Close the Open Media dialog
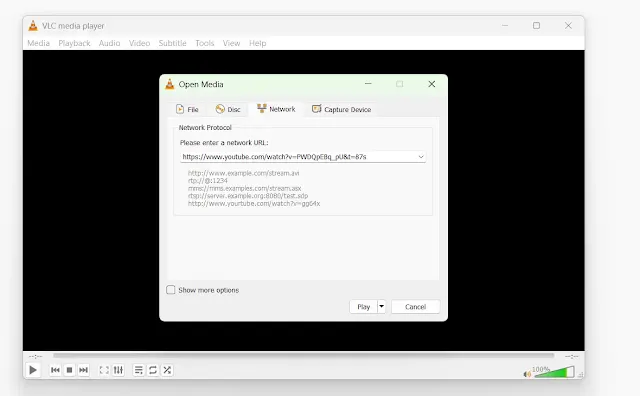Viewport: 640px width, 396px height. coord(431,84)
